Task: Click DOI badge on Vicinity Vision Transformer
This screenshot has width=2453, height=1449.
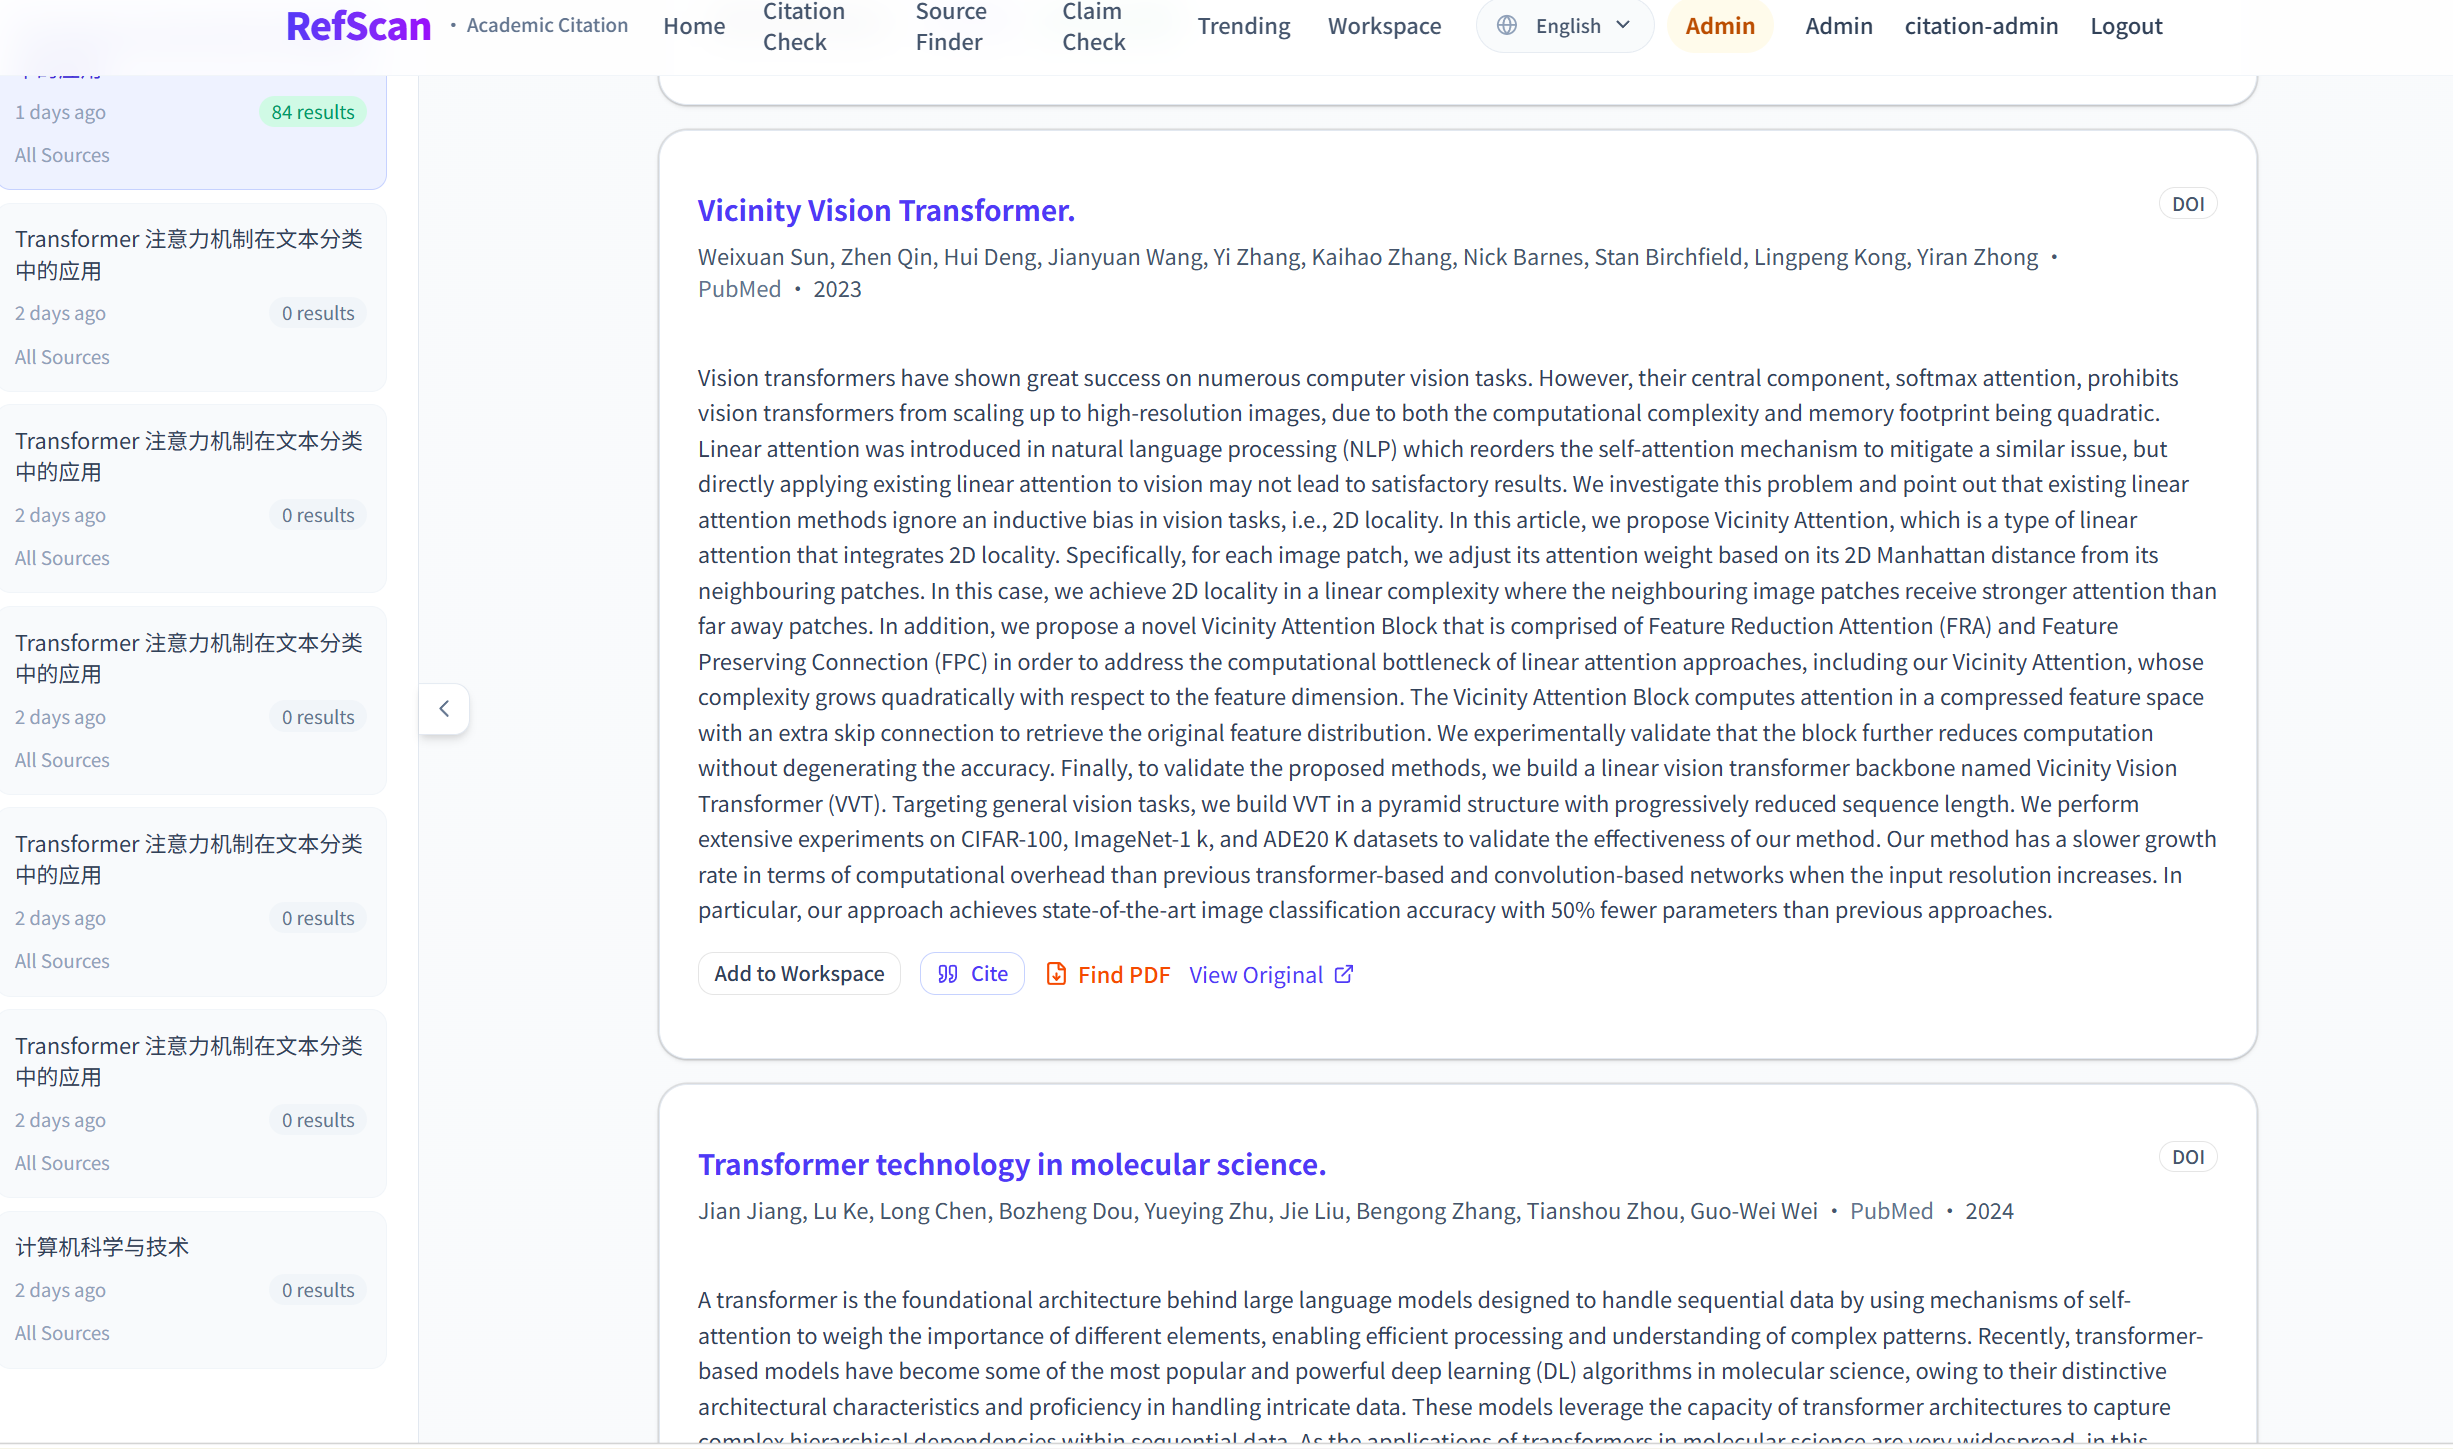Action: click(2187, 204)
